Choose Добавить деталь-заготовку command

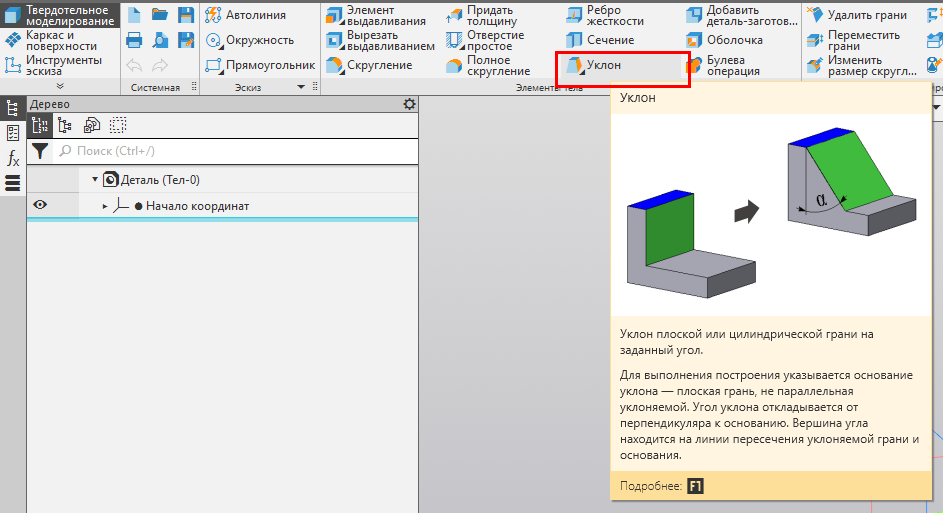click(x=742, y=16)
